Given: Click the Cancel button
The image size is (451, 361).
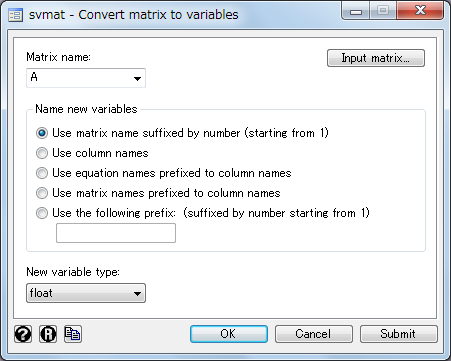Looking at the screenshot, I should tap(314, 334).
